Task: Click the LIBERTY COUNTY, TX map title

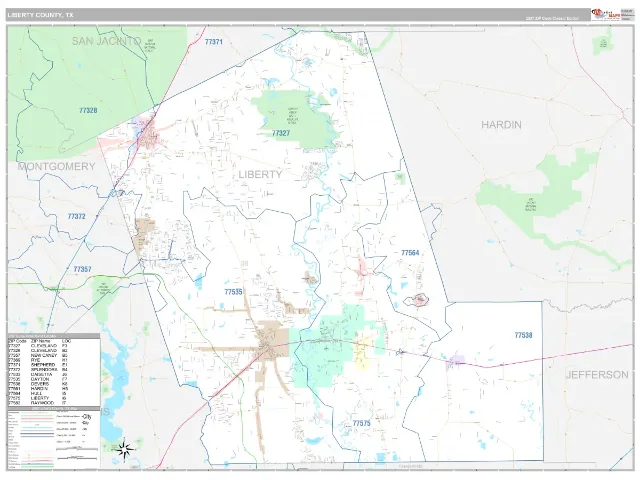Action: tap(40, 15)
